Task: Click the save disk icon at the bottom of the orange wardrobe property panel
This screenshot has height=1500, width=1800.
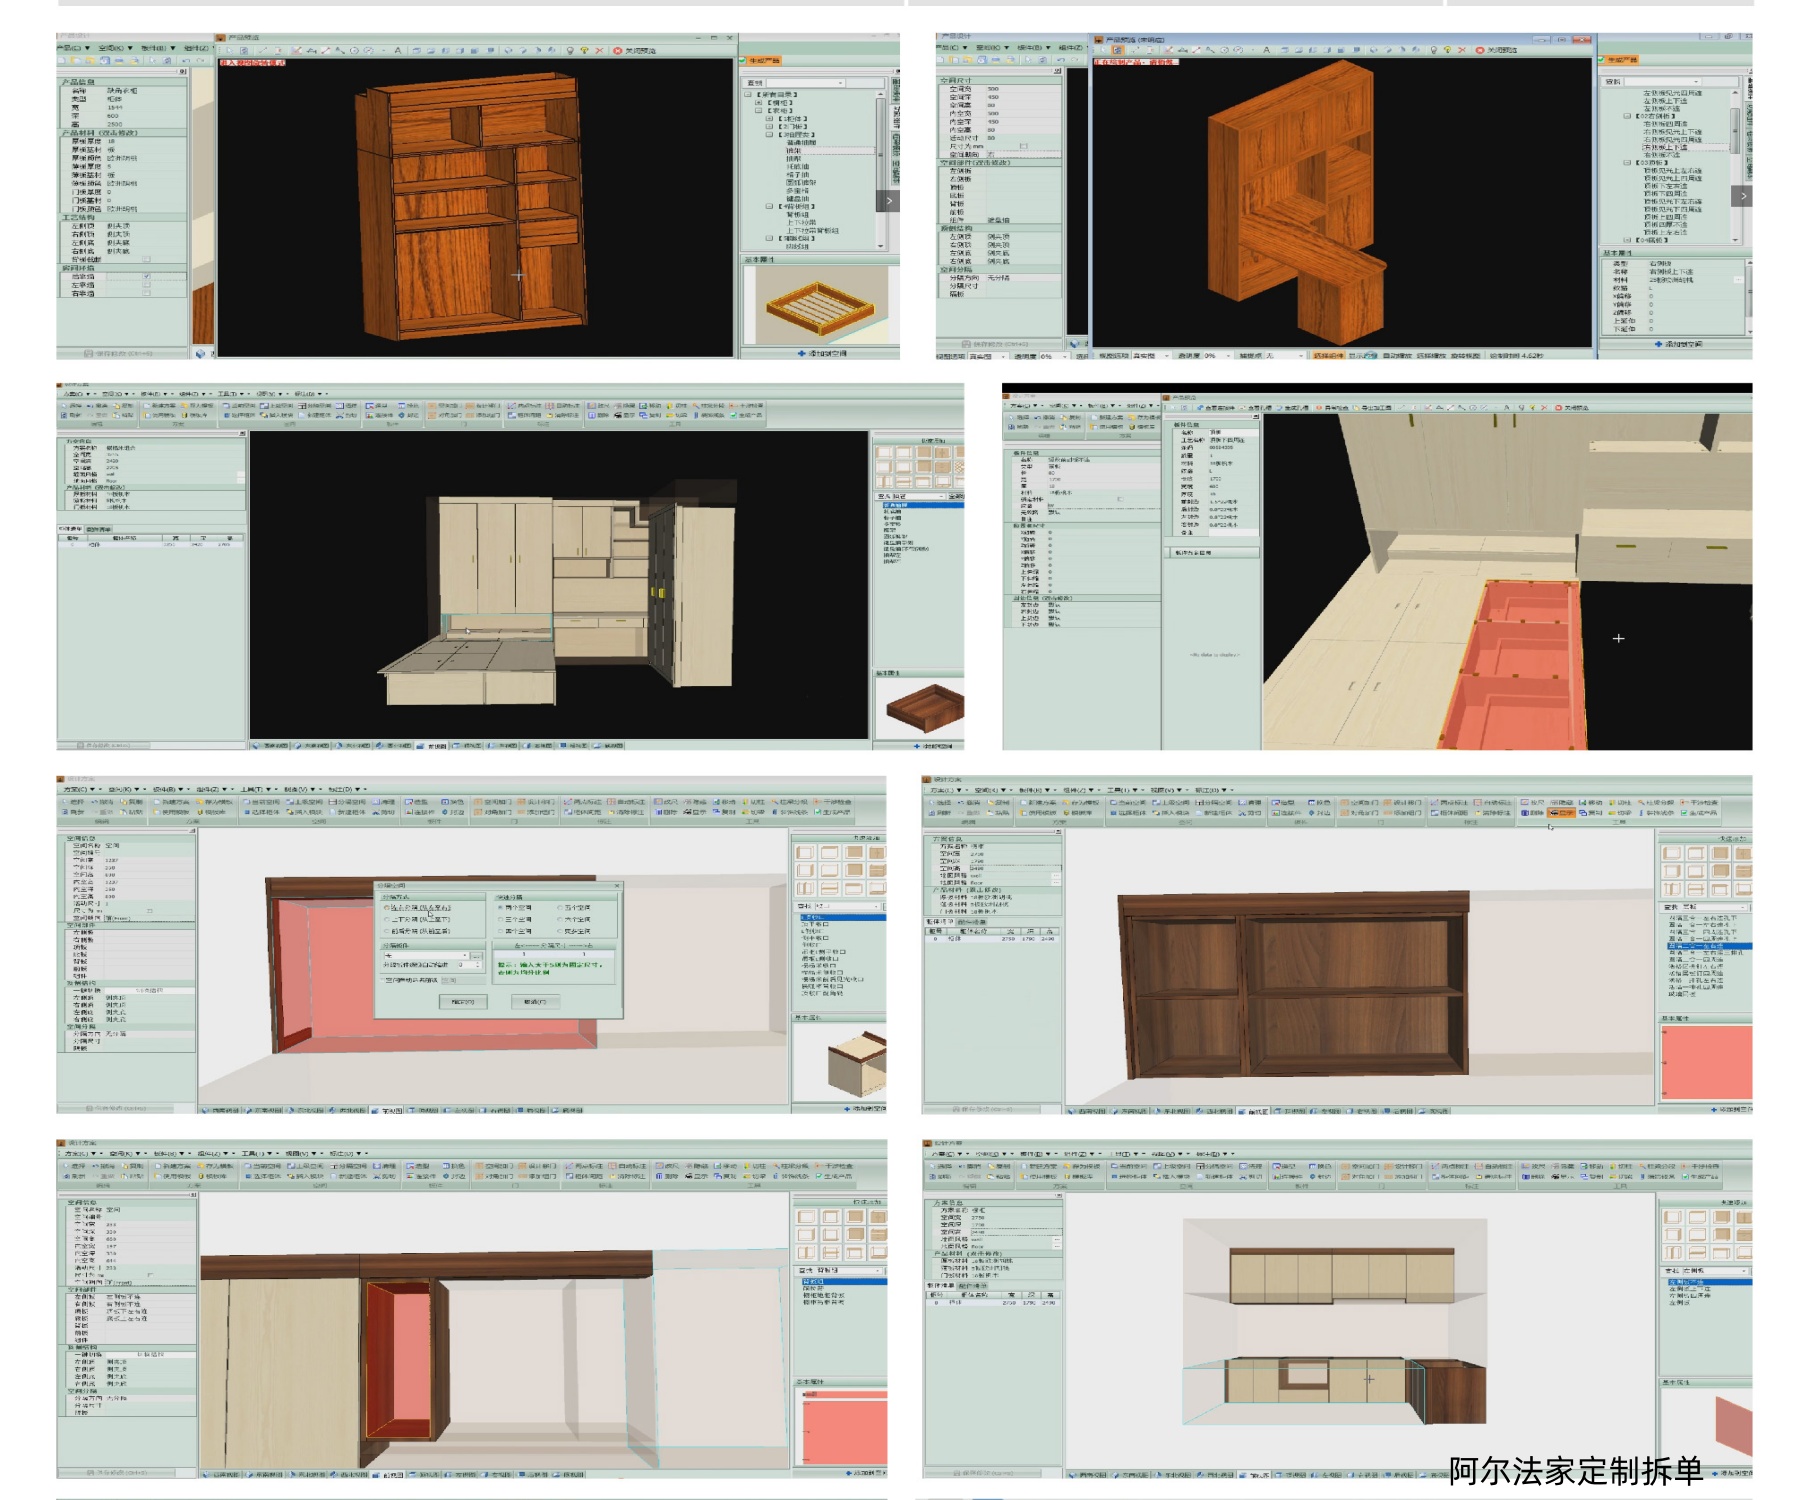Action: 89,353
